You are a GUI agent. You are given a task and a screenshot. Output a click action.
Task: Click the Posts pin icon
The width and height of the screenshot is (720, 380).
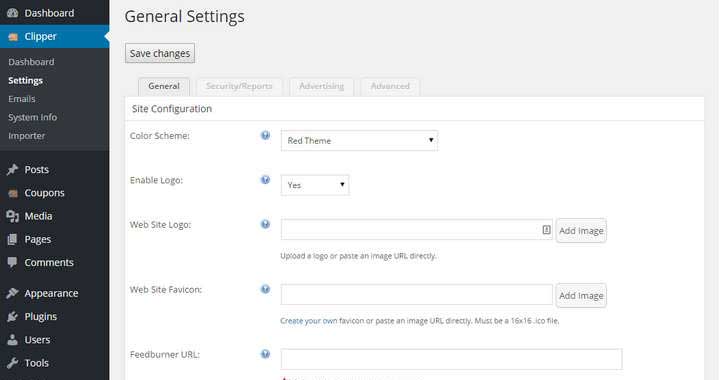(x=12, y=170)
